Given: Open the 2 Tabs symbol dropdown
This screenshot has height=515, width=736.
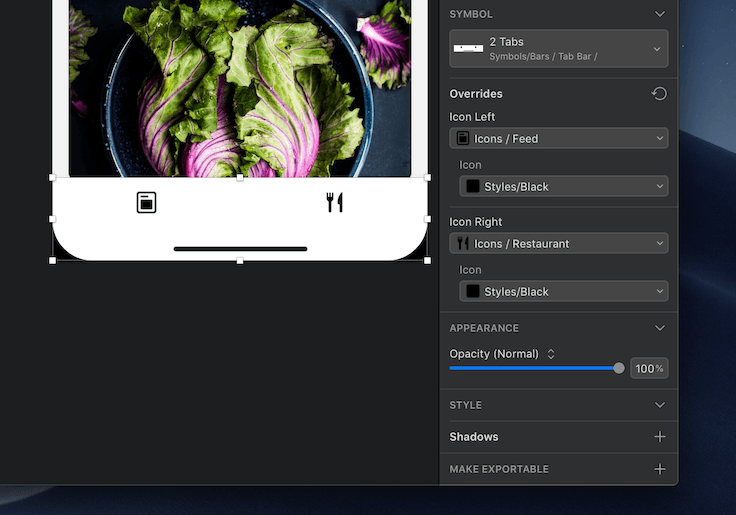Looking at the screenshot, I should coord(559,49).
